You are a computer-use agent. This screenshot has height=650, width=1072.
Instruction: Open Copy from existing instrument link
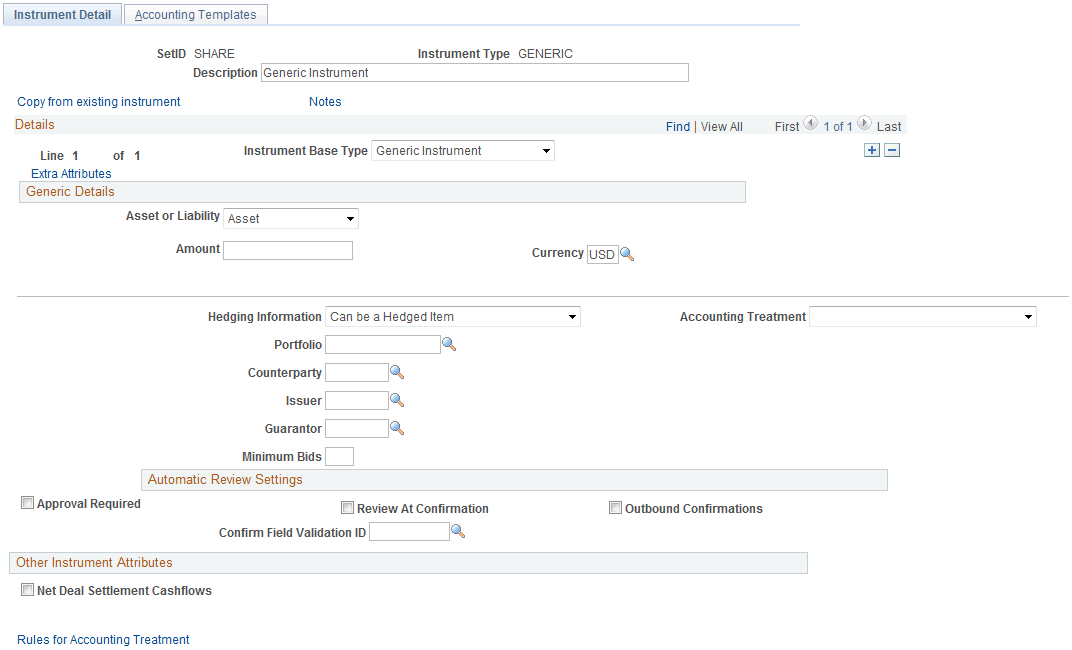click(x=98, y=102)
